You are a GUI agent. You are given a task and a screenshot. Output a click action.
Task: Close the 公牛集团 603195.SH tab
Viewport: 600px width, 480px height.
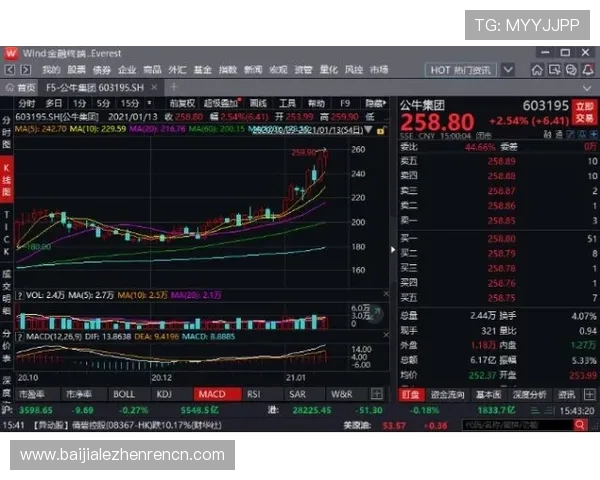point(154,88)
